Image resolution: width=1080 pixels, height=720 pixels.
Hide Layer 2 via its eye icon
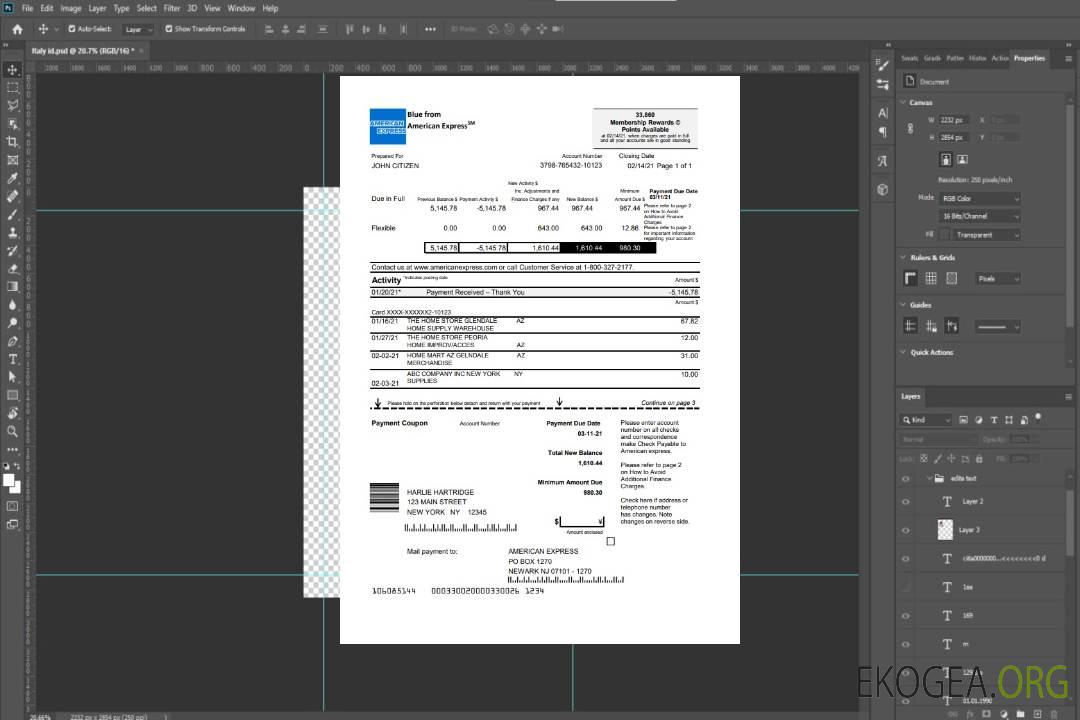click(906, 502)
